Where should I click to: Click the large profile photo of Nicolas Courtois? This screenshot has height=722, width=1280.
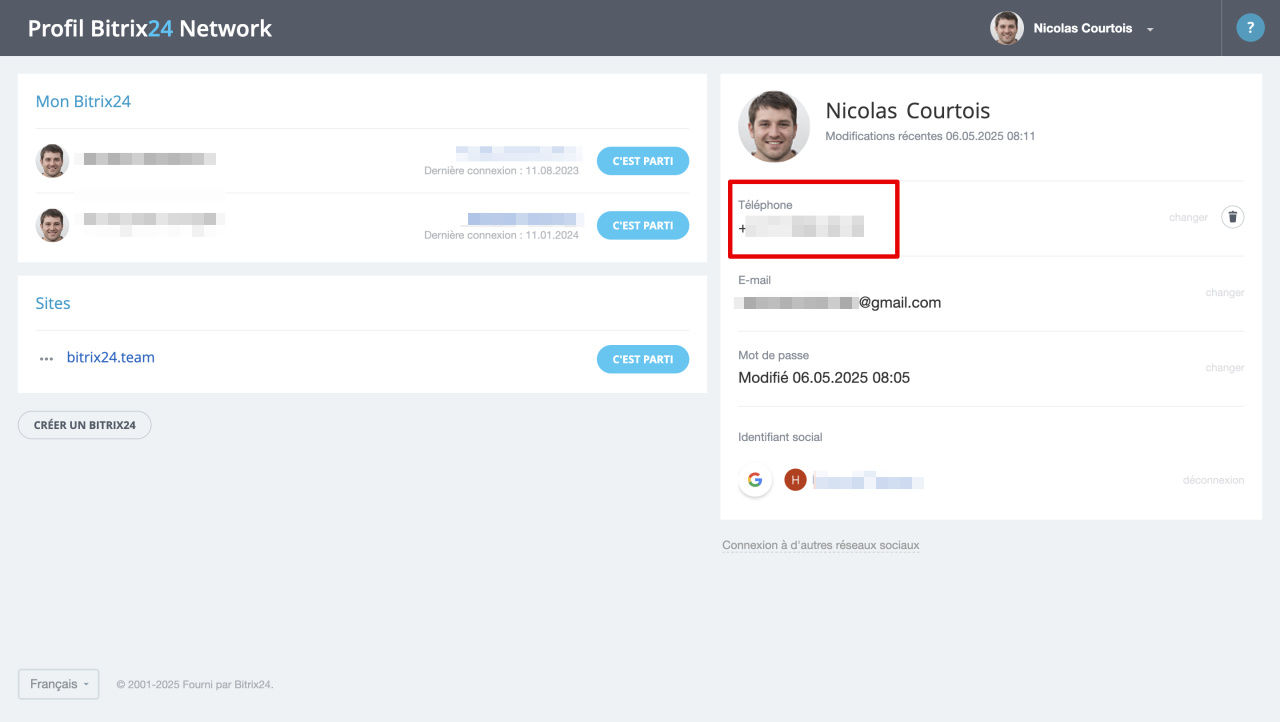click(x=774, y=127)
